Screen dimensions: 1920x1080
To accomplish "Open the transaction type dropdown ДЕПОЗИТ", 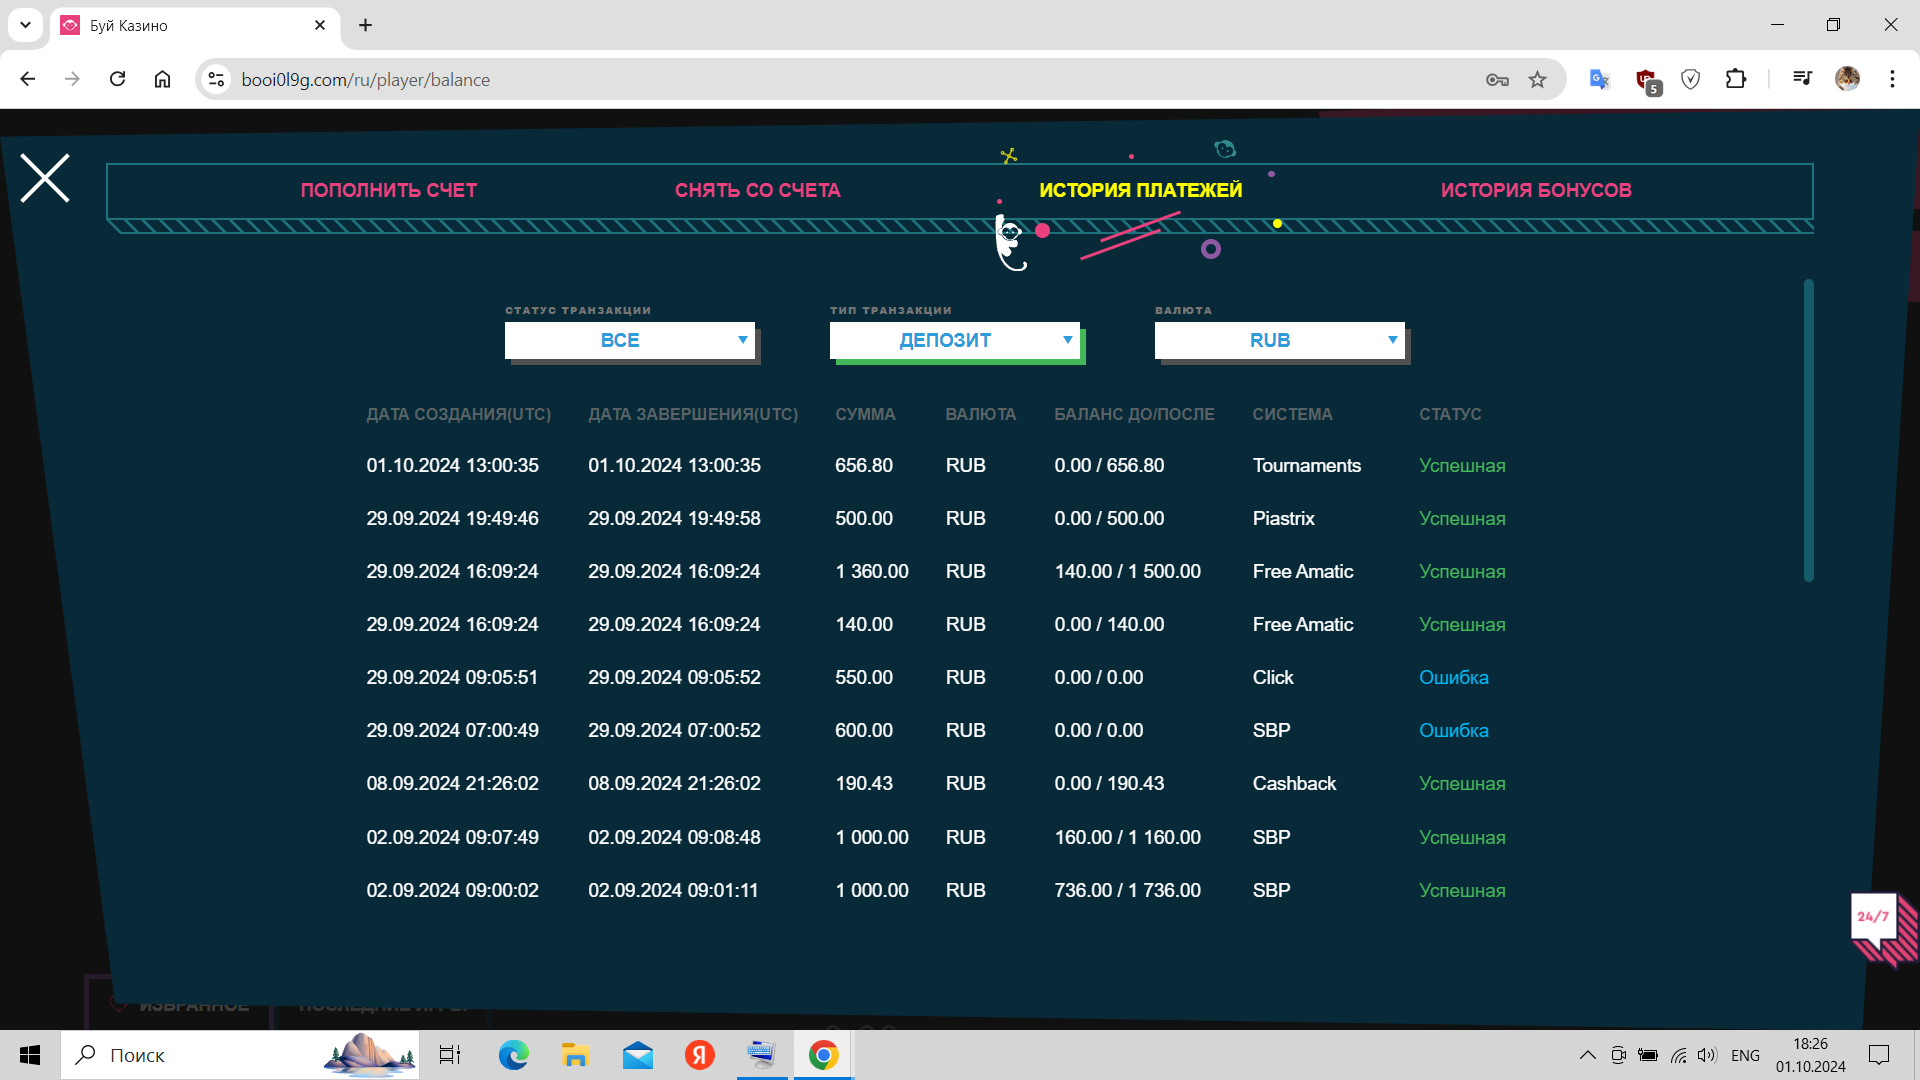I will [955, 340].
